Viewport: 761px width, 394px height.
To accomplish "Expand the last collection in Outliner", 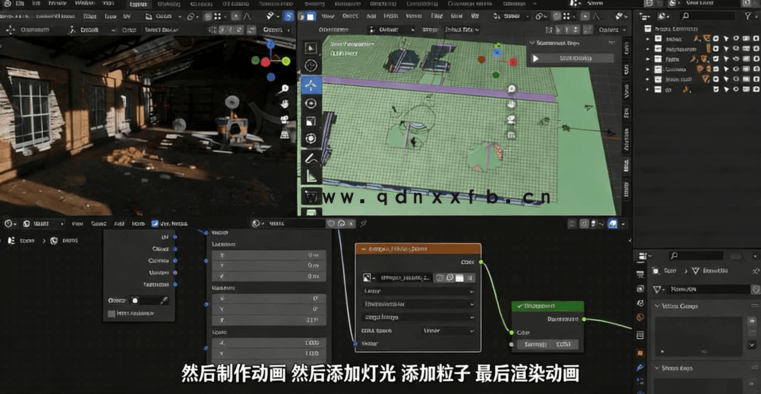I will (x=647, y=89).
